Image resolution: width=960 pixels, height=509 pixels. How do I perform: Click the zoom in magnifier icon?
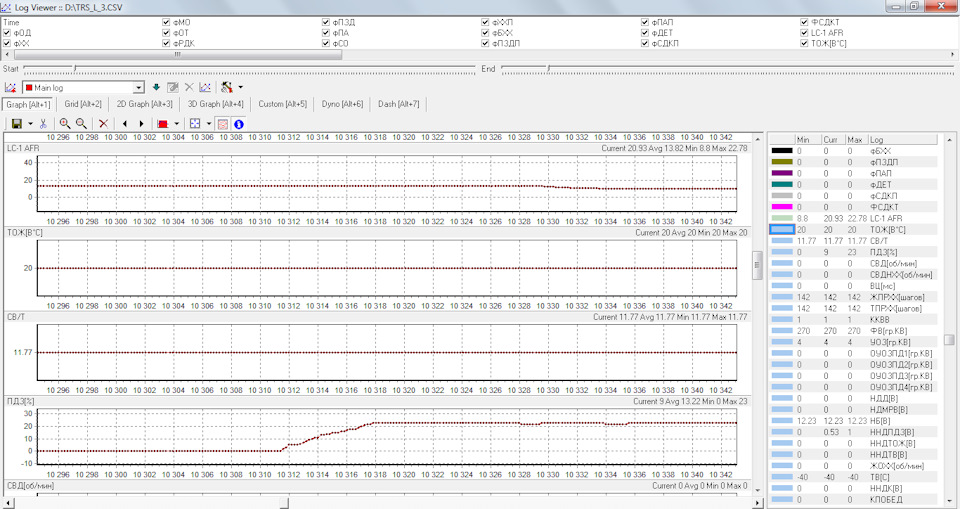point(65,124)
